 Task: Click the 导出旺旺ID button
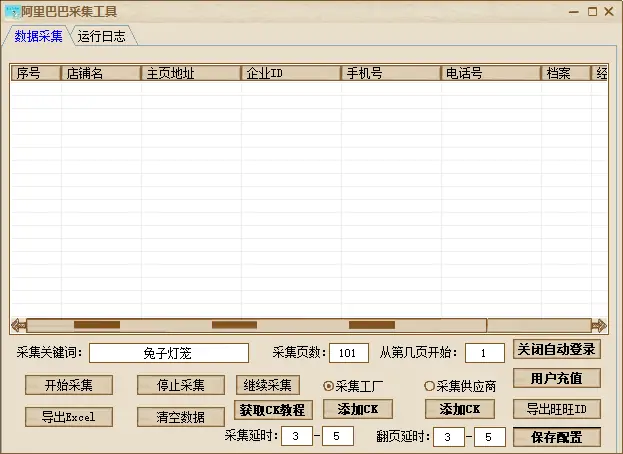click(557, 409)
